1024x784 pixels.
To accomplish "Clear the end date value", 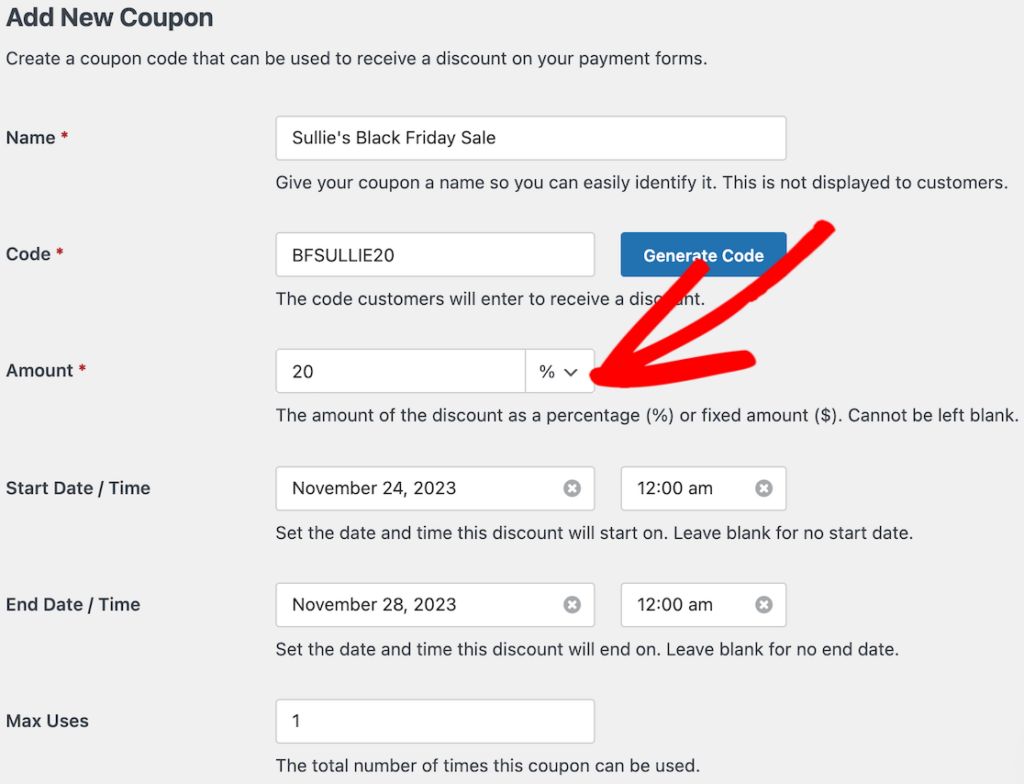I will pos(571,604).
